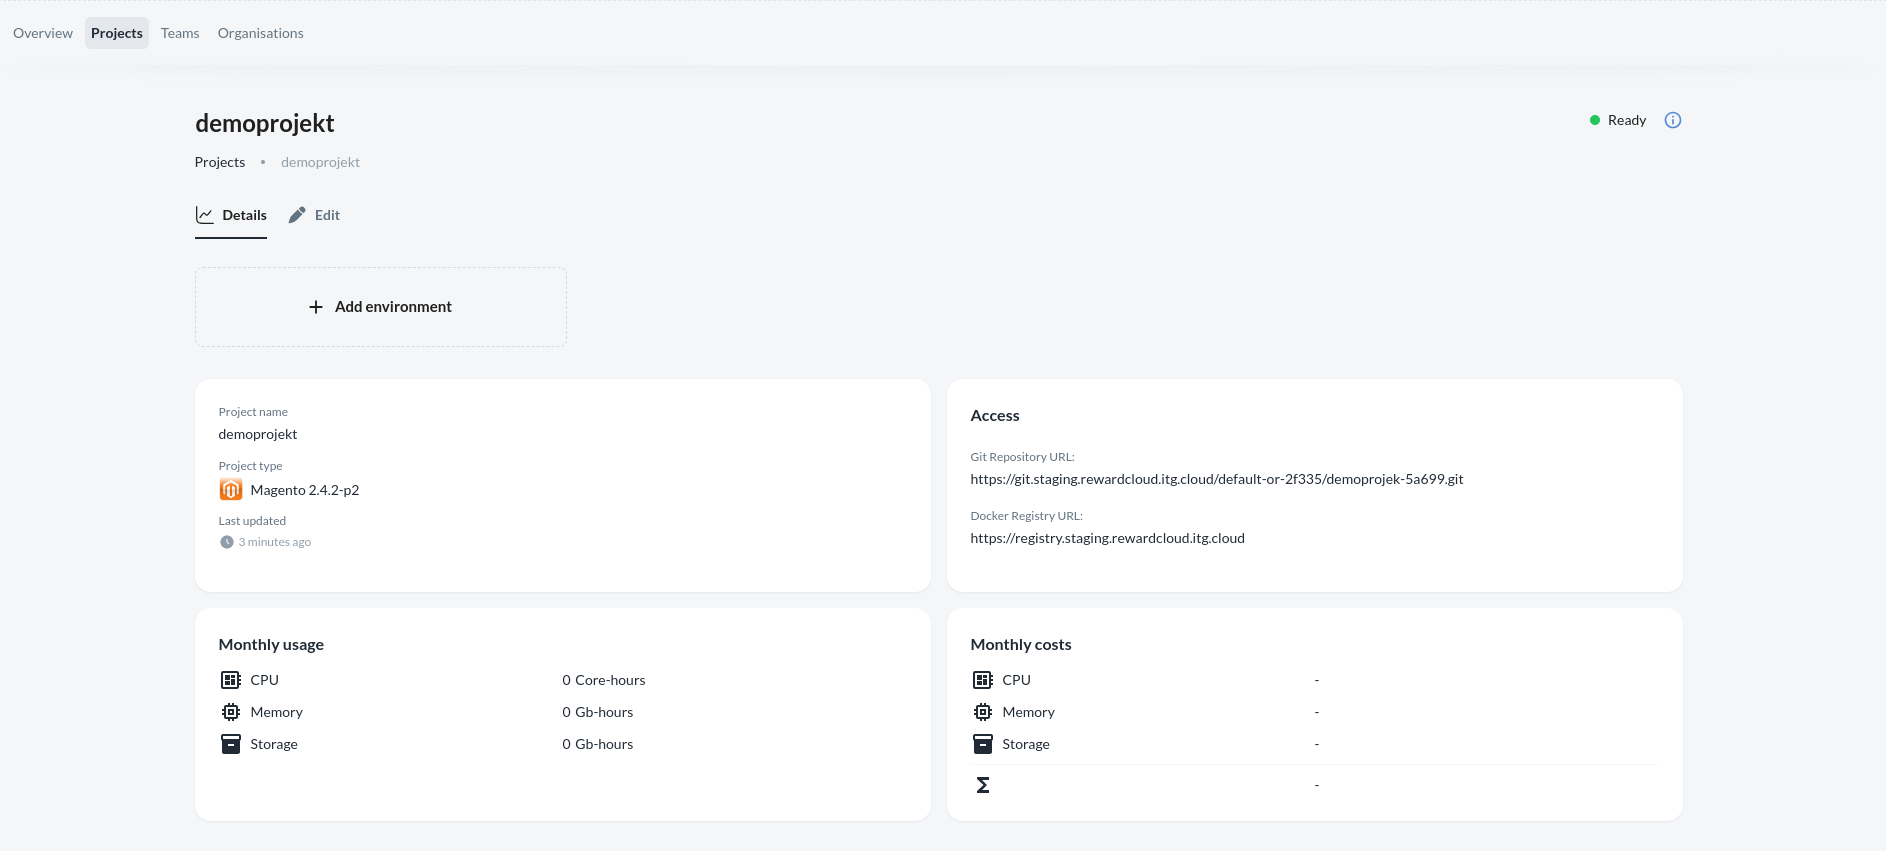The height and width of the screenshot is (851, 1886).
Task: Click the CPU icon in Monthly costs
Action: pos(983,680)
